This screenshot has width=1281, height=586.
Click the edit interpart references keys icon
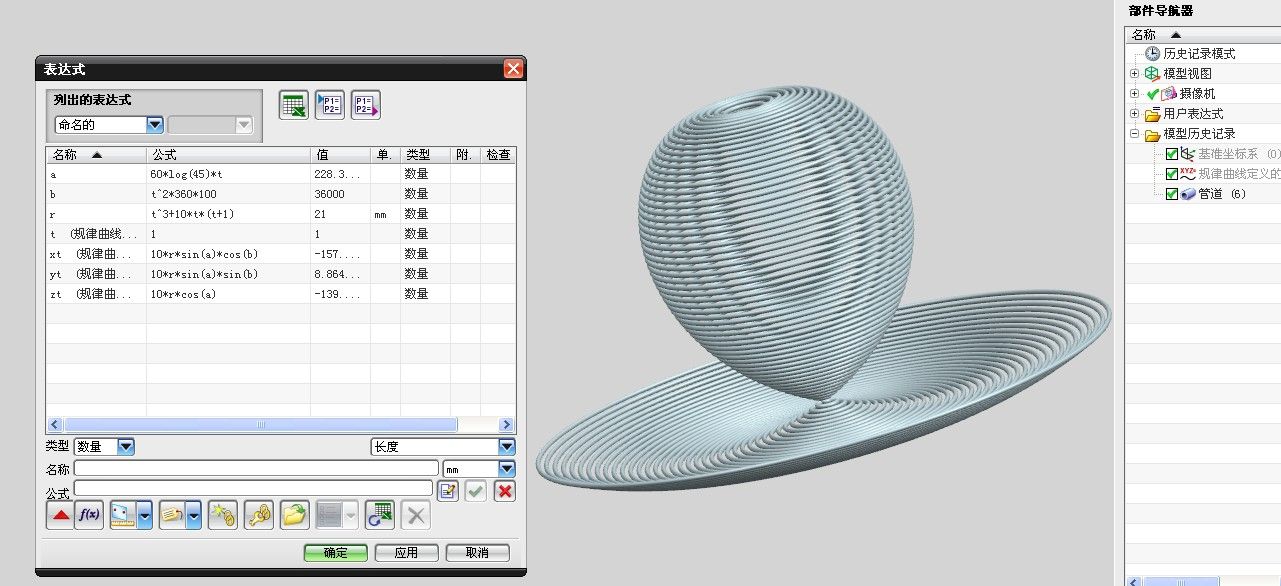click(259, 515)
